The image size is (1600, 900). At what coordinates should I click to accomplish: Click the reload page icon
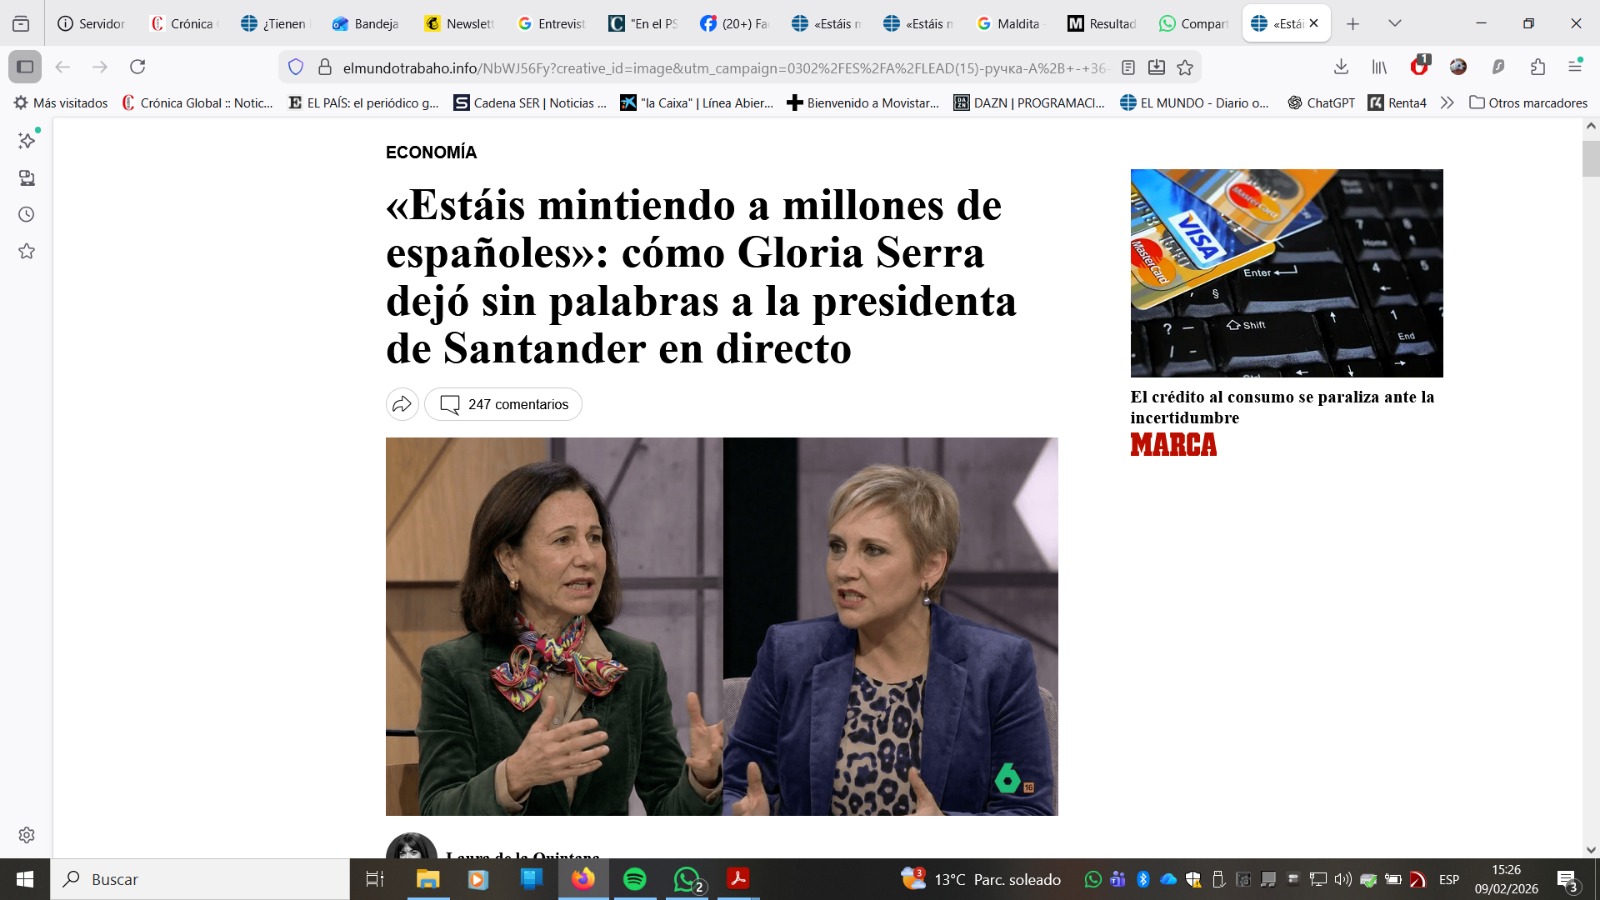[138, 67]
